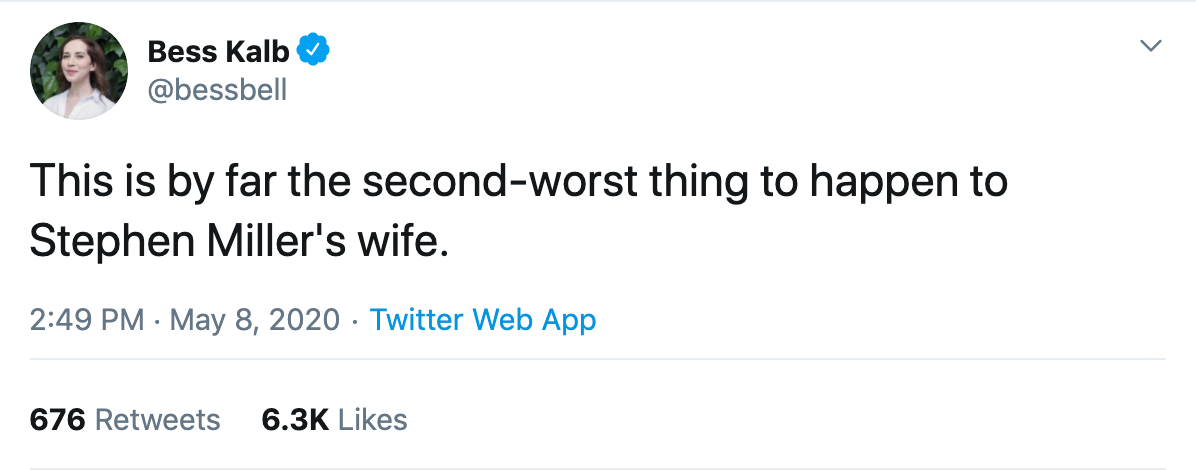Click the word "second-worst" in the tweet
The image size is (1196, 470).
pos(456,181)
